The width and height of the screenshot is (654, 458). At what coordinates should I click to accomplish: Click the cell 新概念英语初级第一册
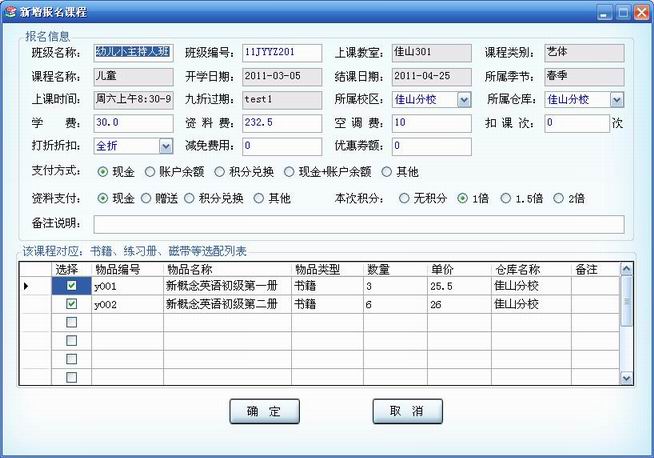tap(227, 286)
